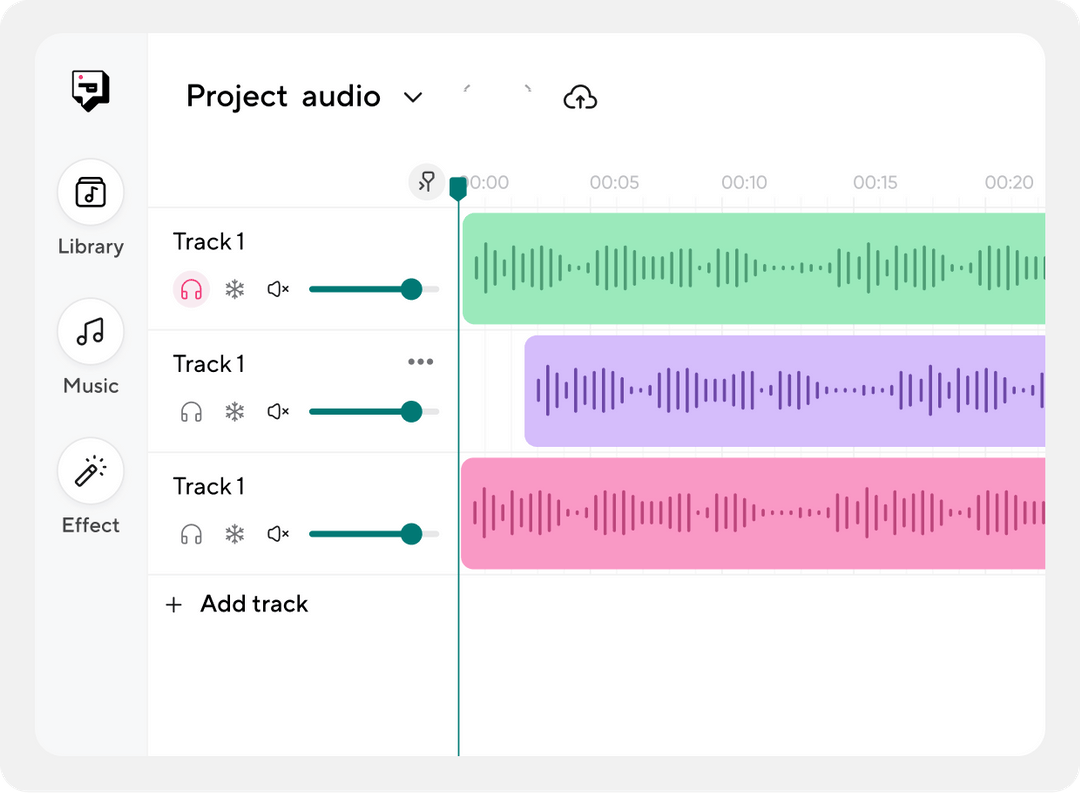Disable solo headphones on the first track
Image resolution: width=1080 pixels, height=793 pixels.
pos(191,289)
